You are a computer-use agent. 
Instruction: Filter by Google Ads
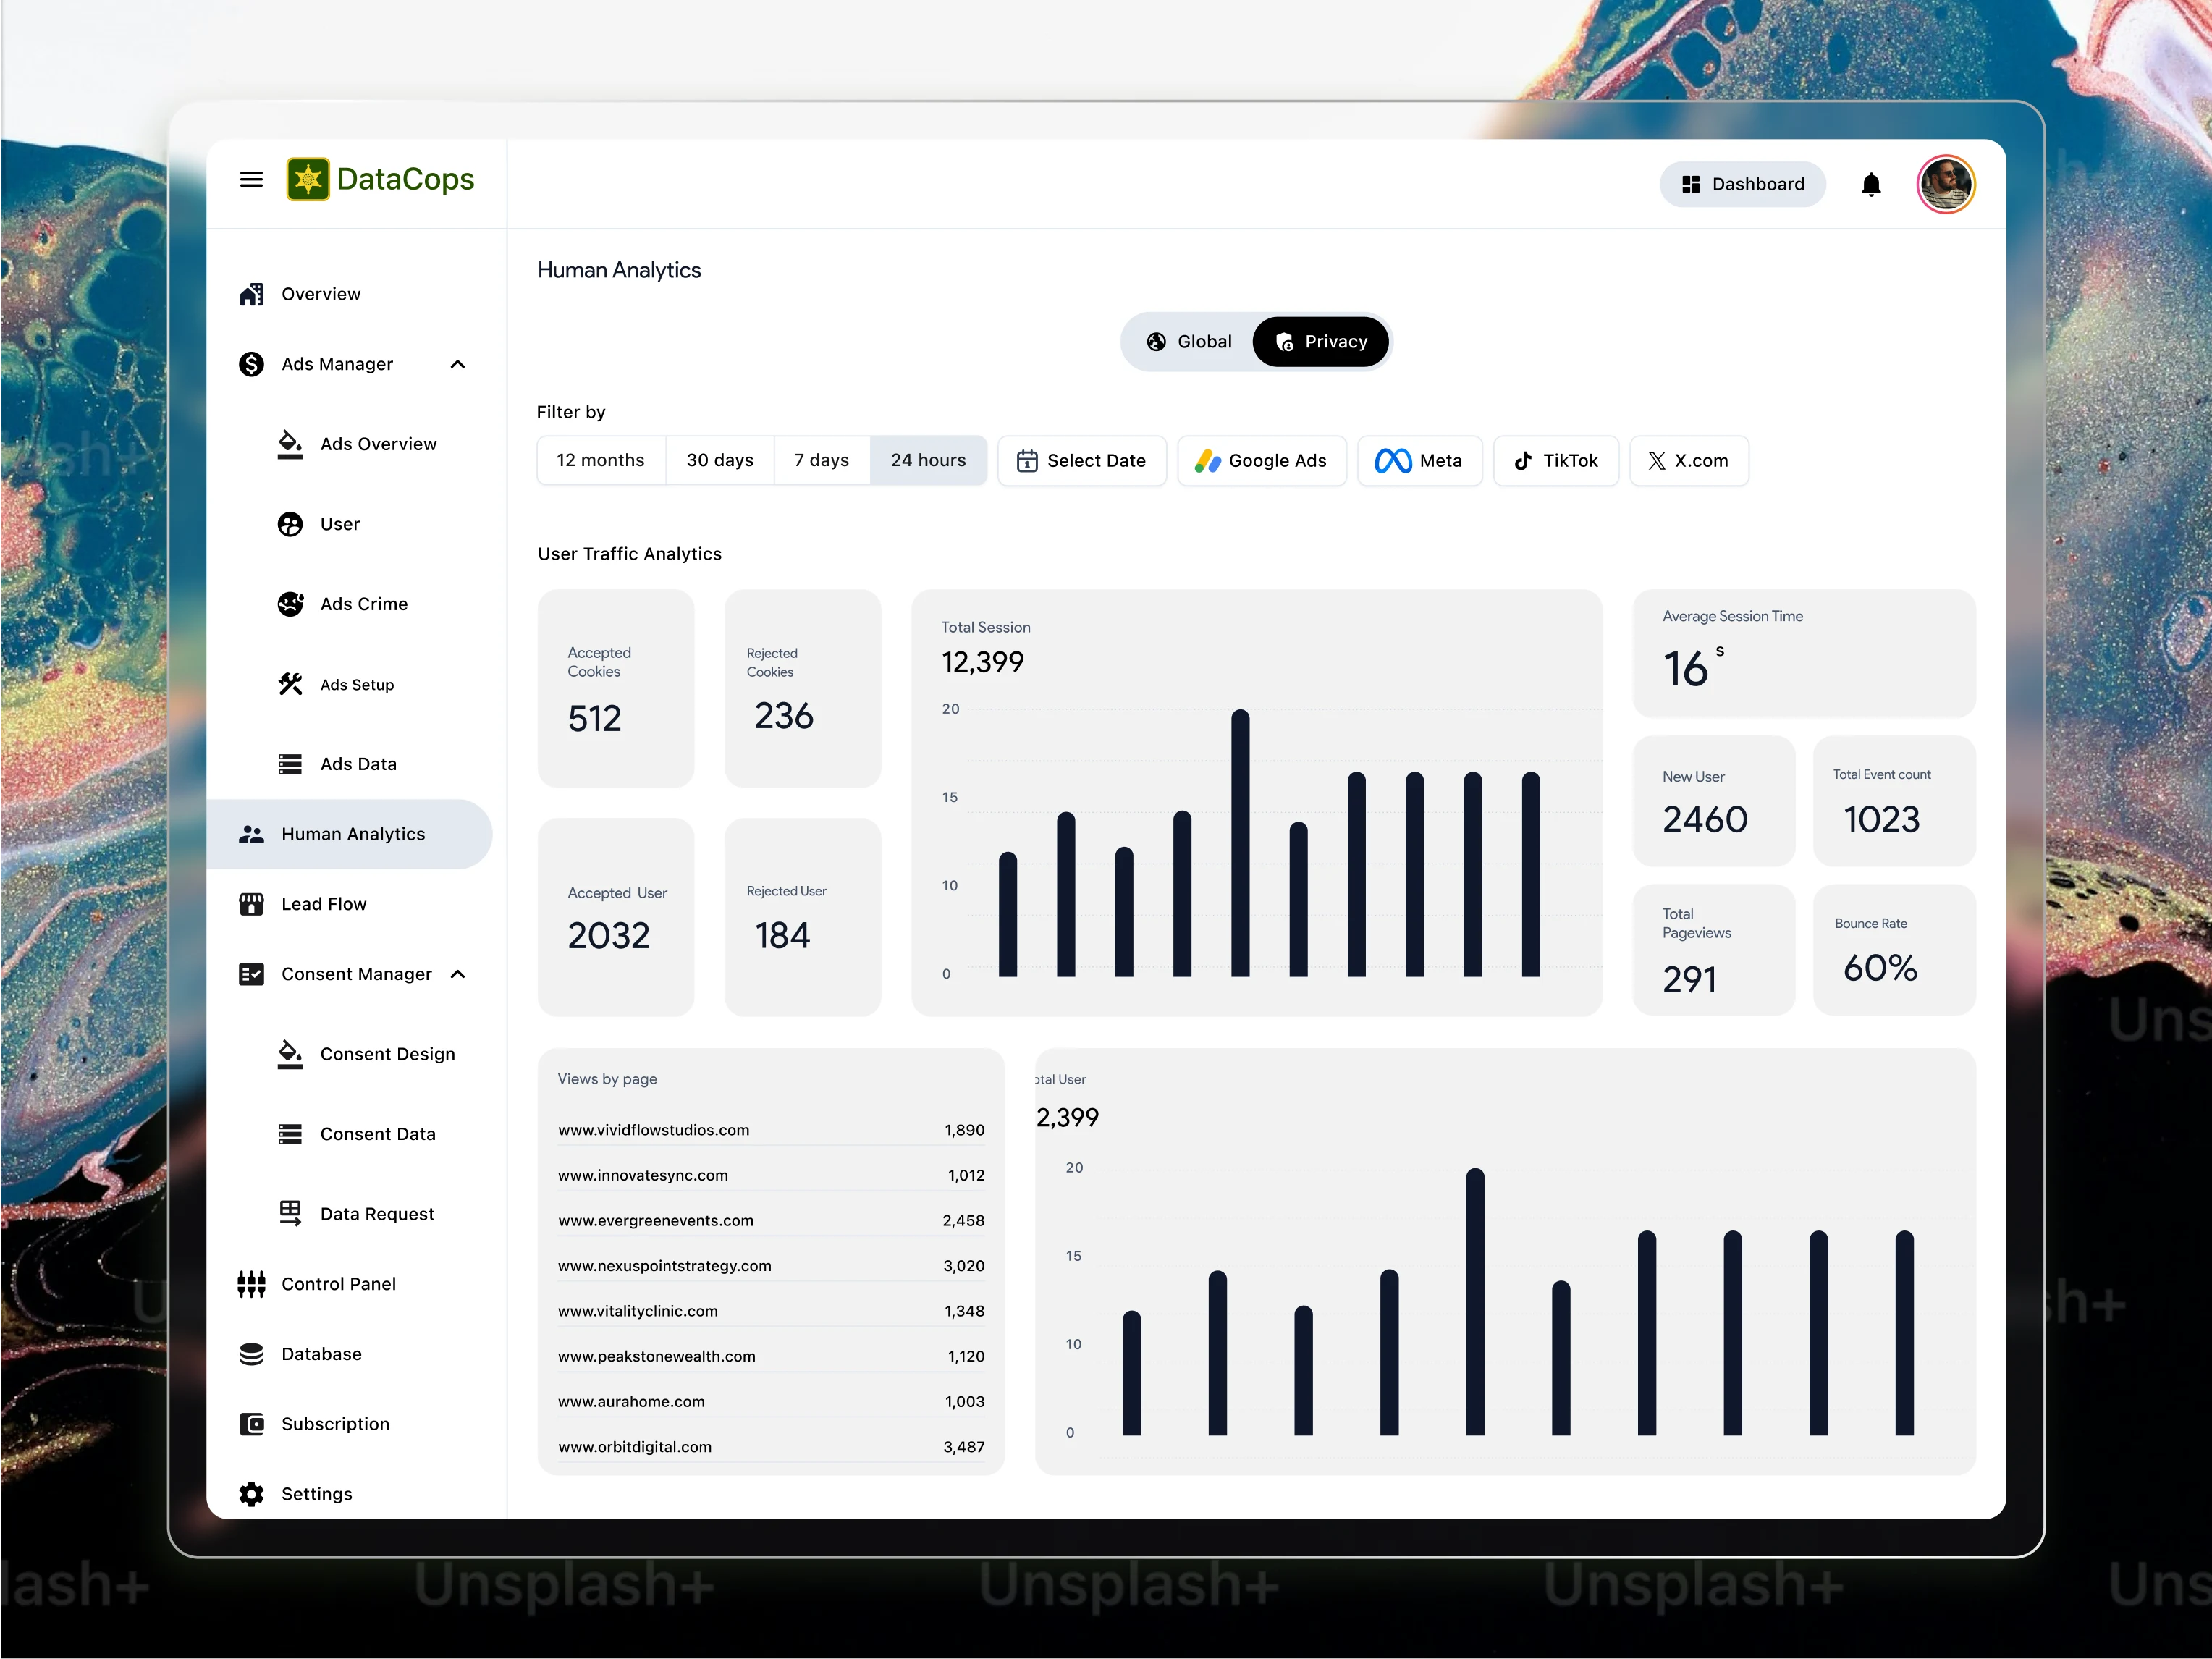coord(1261,461)
